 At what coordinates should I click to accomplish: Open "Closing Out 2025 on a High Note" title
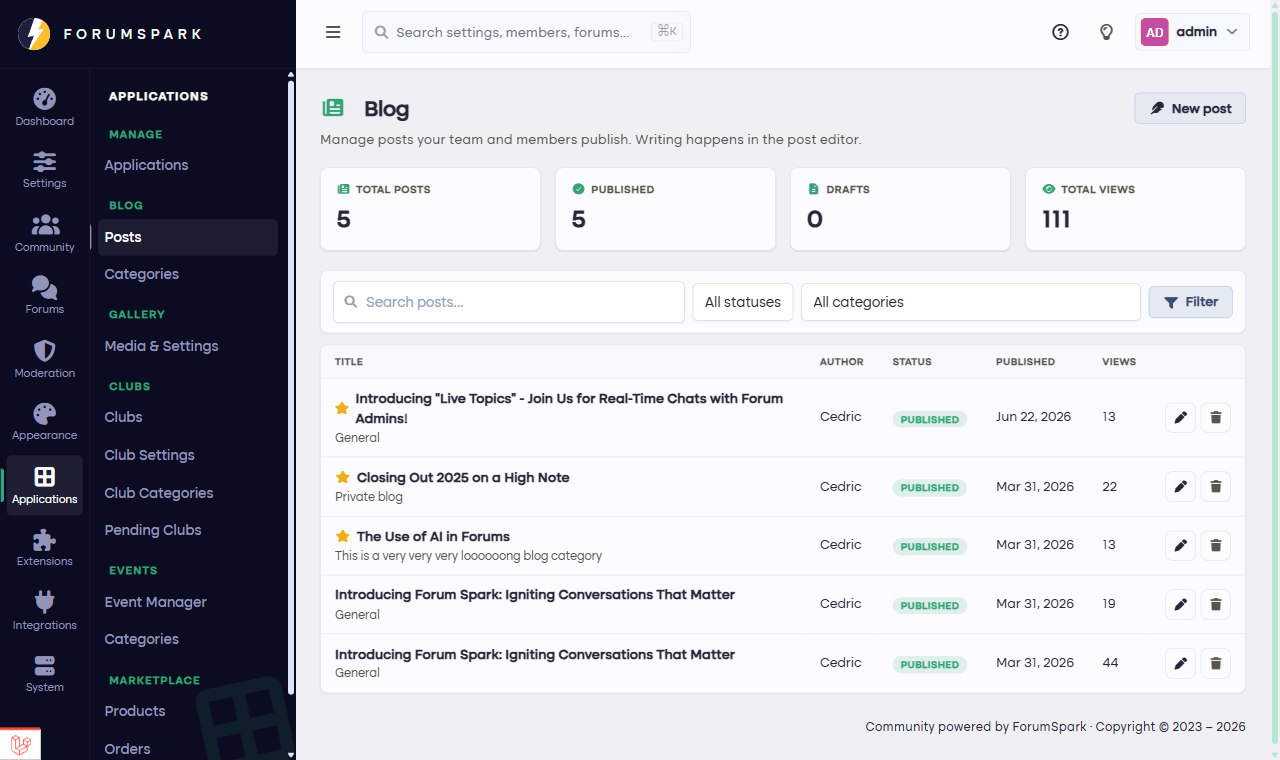click(x=463, y=477)
